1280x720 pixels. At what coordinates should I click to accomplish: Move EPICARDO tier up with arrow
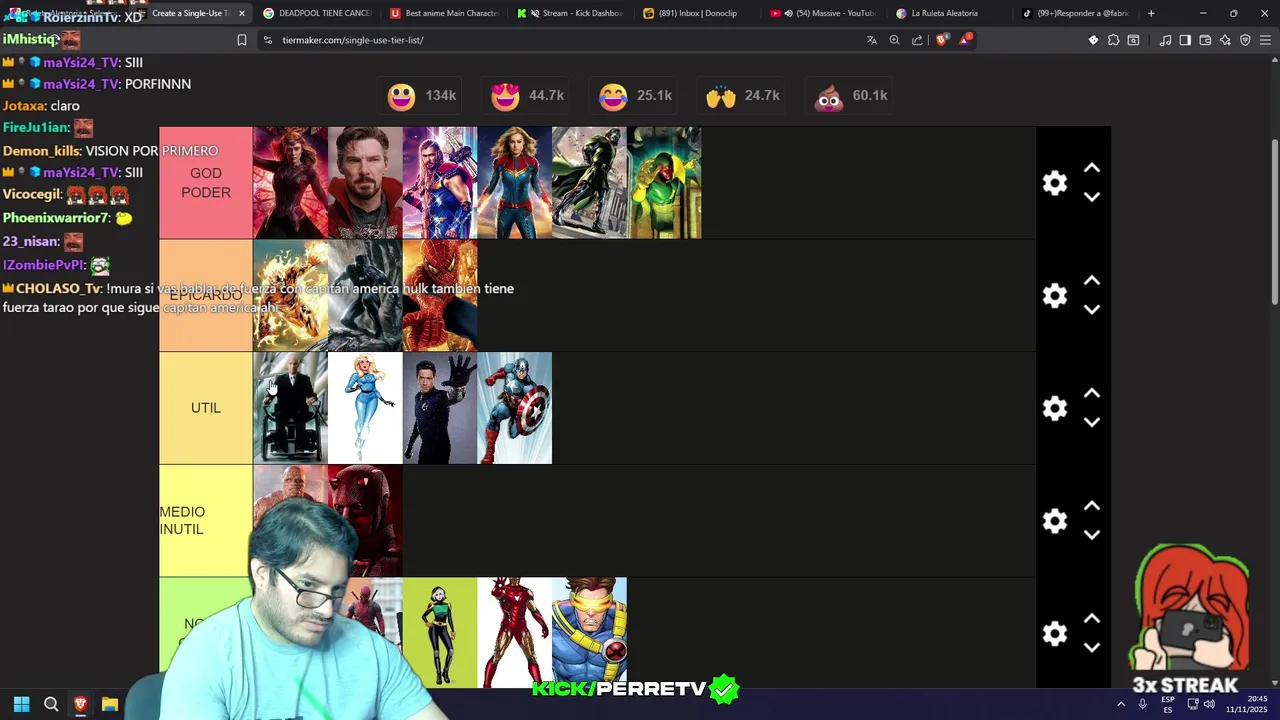tap(1092, 282)
